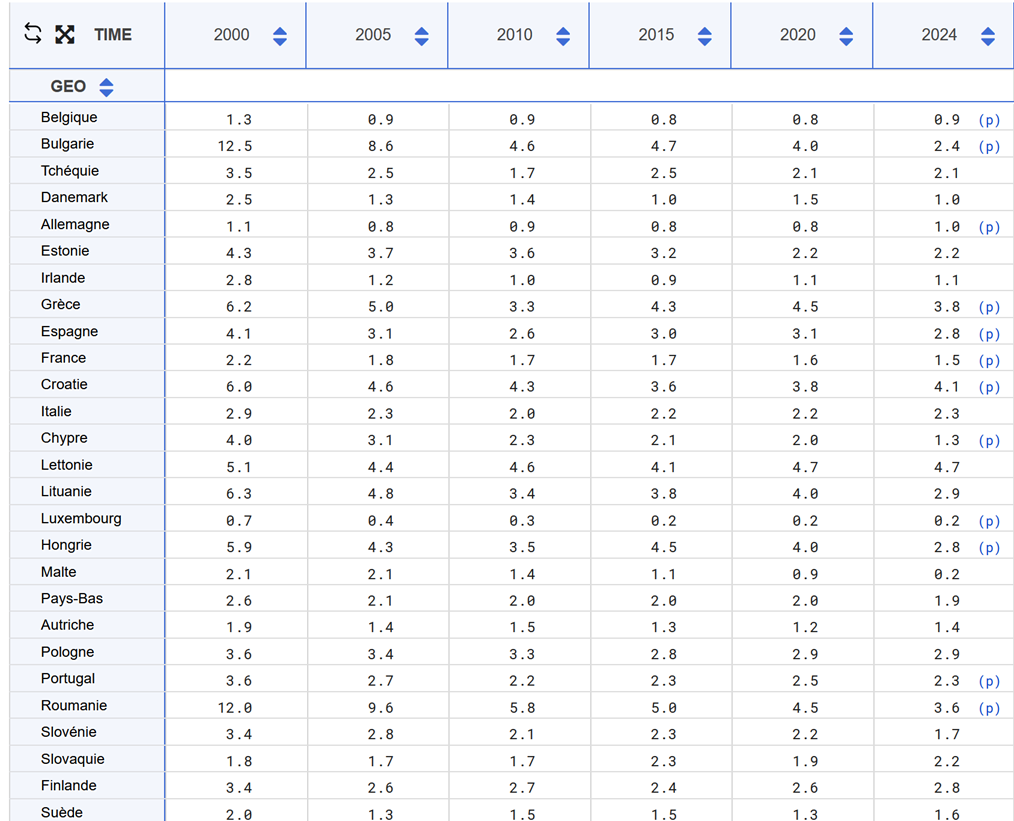Sort countries using GEO sort arrows
This screenshot has height=821, width=1014.
(x=106, y=87)
